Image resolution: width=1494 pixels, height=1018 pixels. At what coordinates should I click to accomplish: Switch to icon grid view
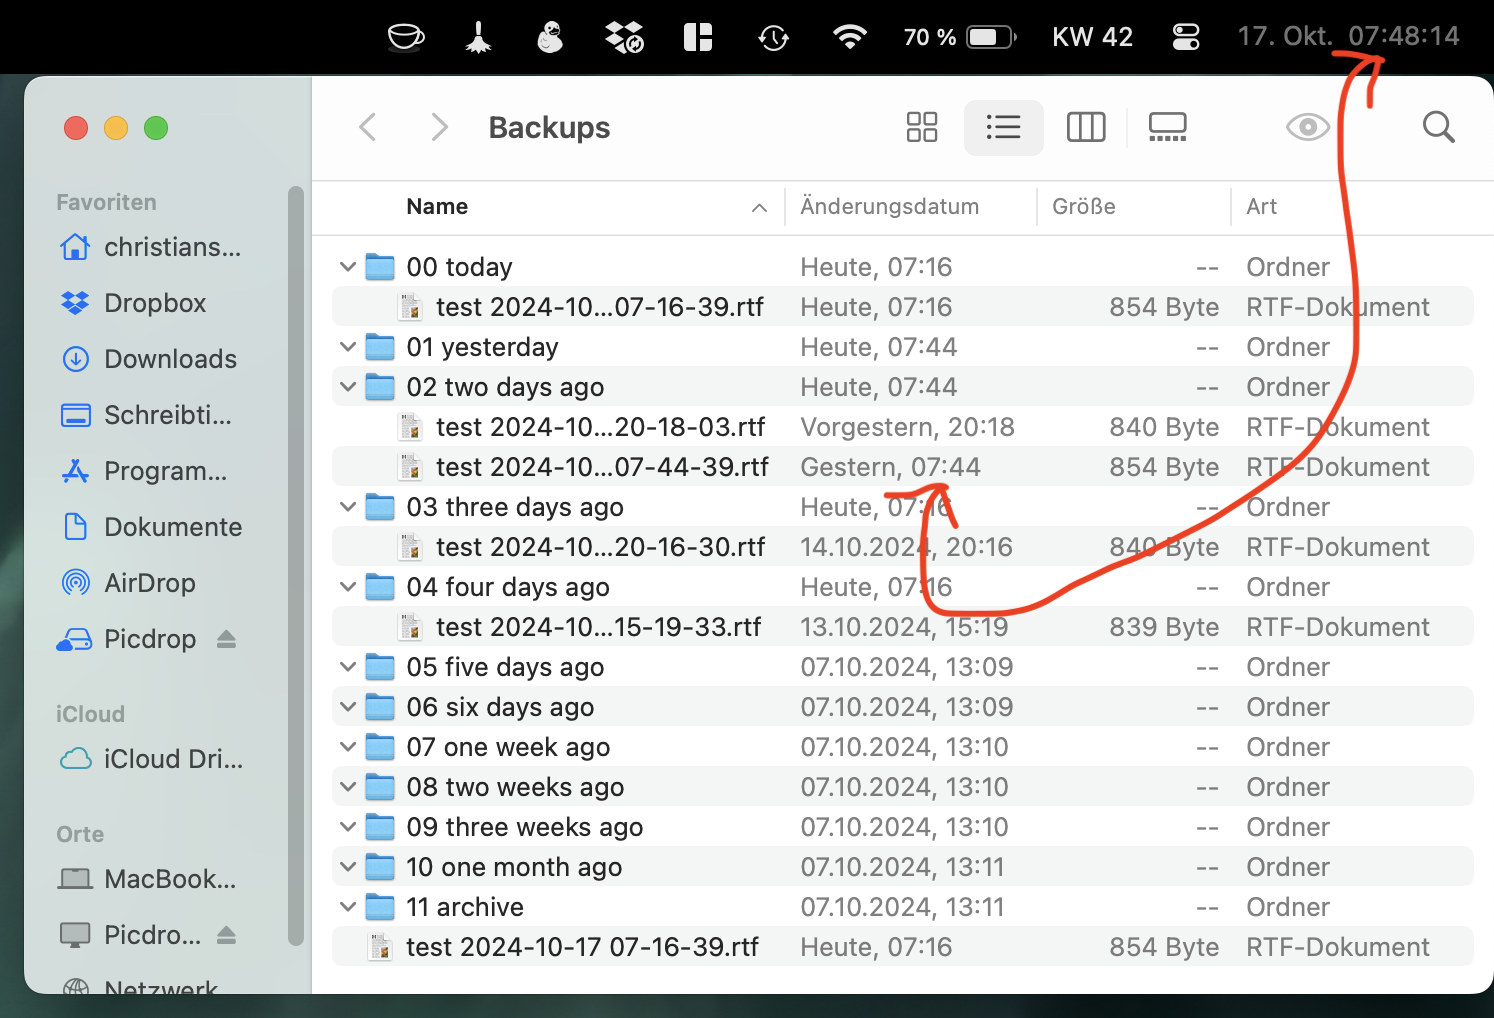921,127
